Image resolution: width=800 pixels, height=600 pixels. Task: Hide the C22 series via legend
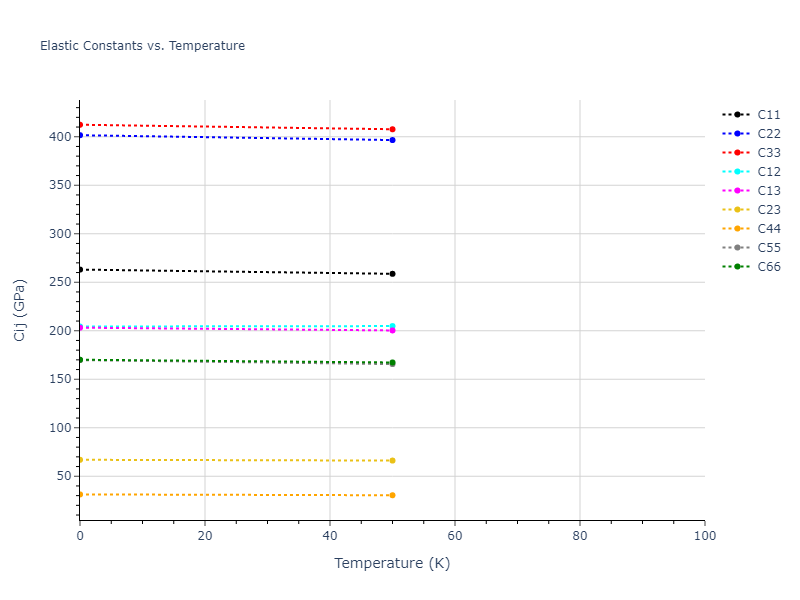pyautogui.click(x=768, y=134)
